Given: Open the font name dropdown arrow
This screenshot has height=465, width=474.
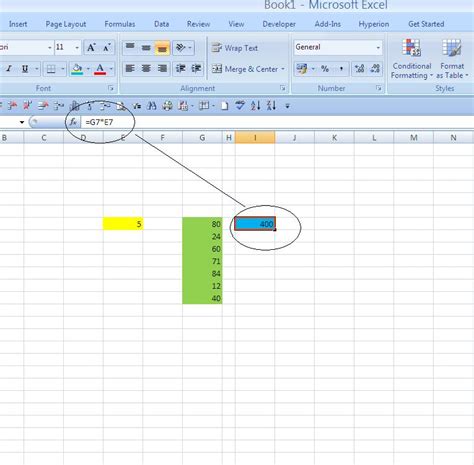Looking at the screenshot, I should click(50, 48).
